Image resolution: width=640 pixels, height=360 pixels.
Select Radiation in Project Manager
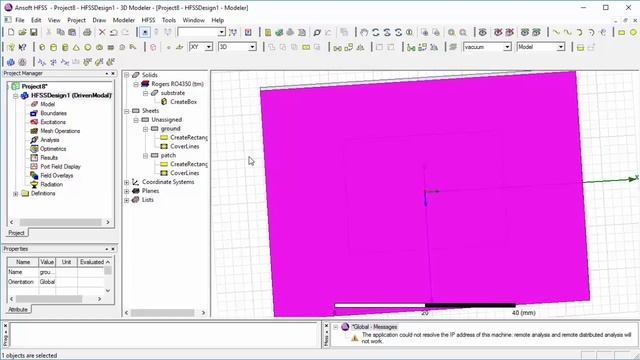click(52, 184)
